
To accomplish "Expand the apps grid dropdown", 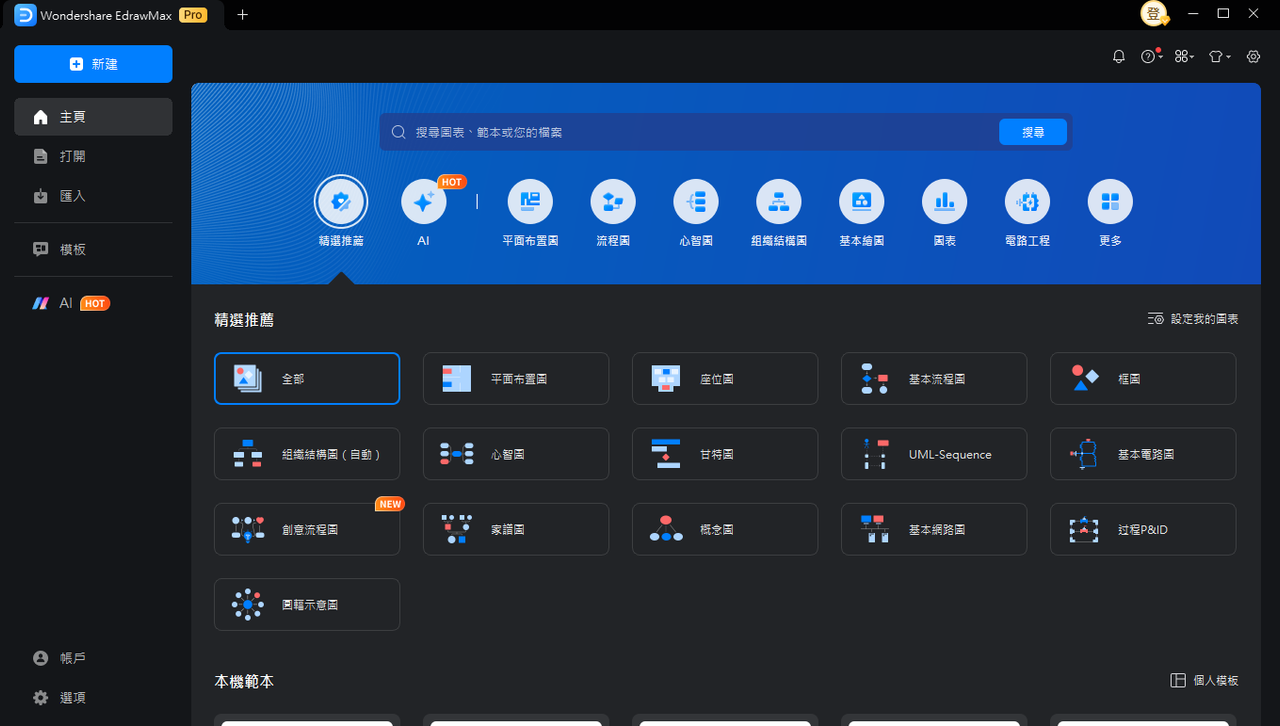I will [x=1184, y=57].
